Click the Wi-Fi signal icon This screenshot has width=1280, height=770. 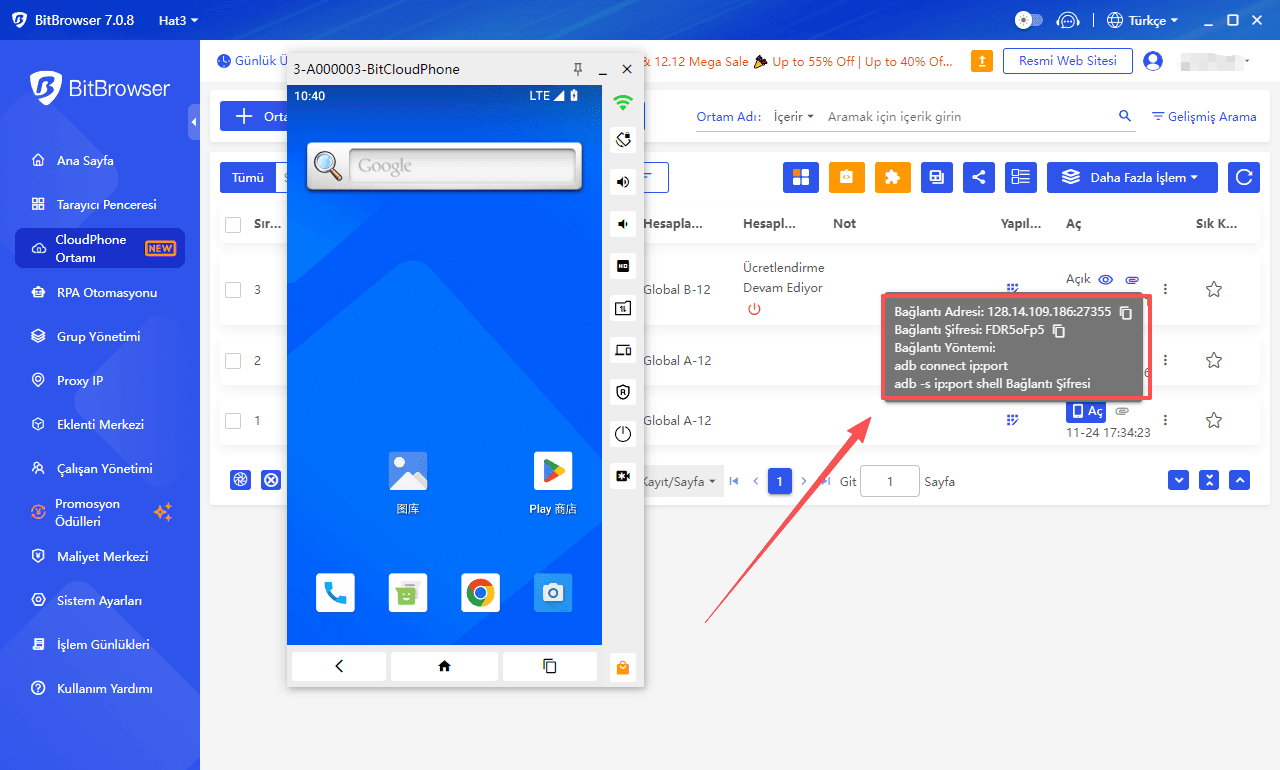click(623, 102)
